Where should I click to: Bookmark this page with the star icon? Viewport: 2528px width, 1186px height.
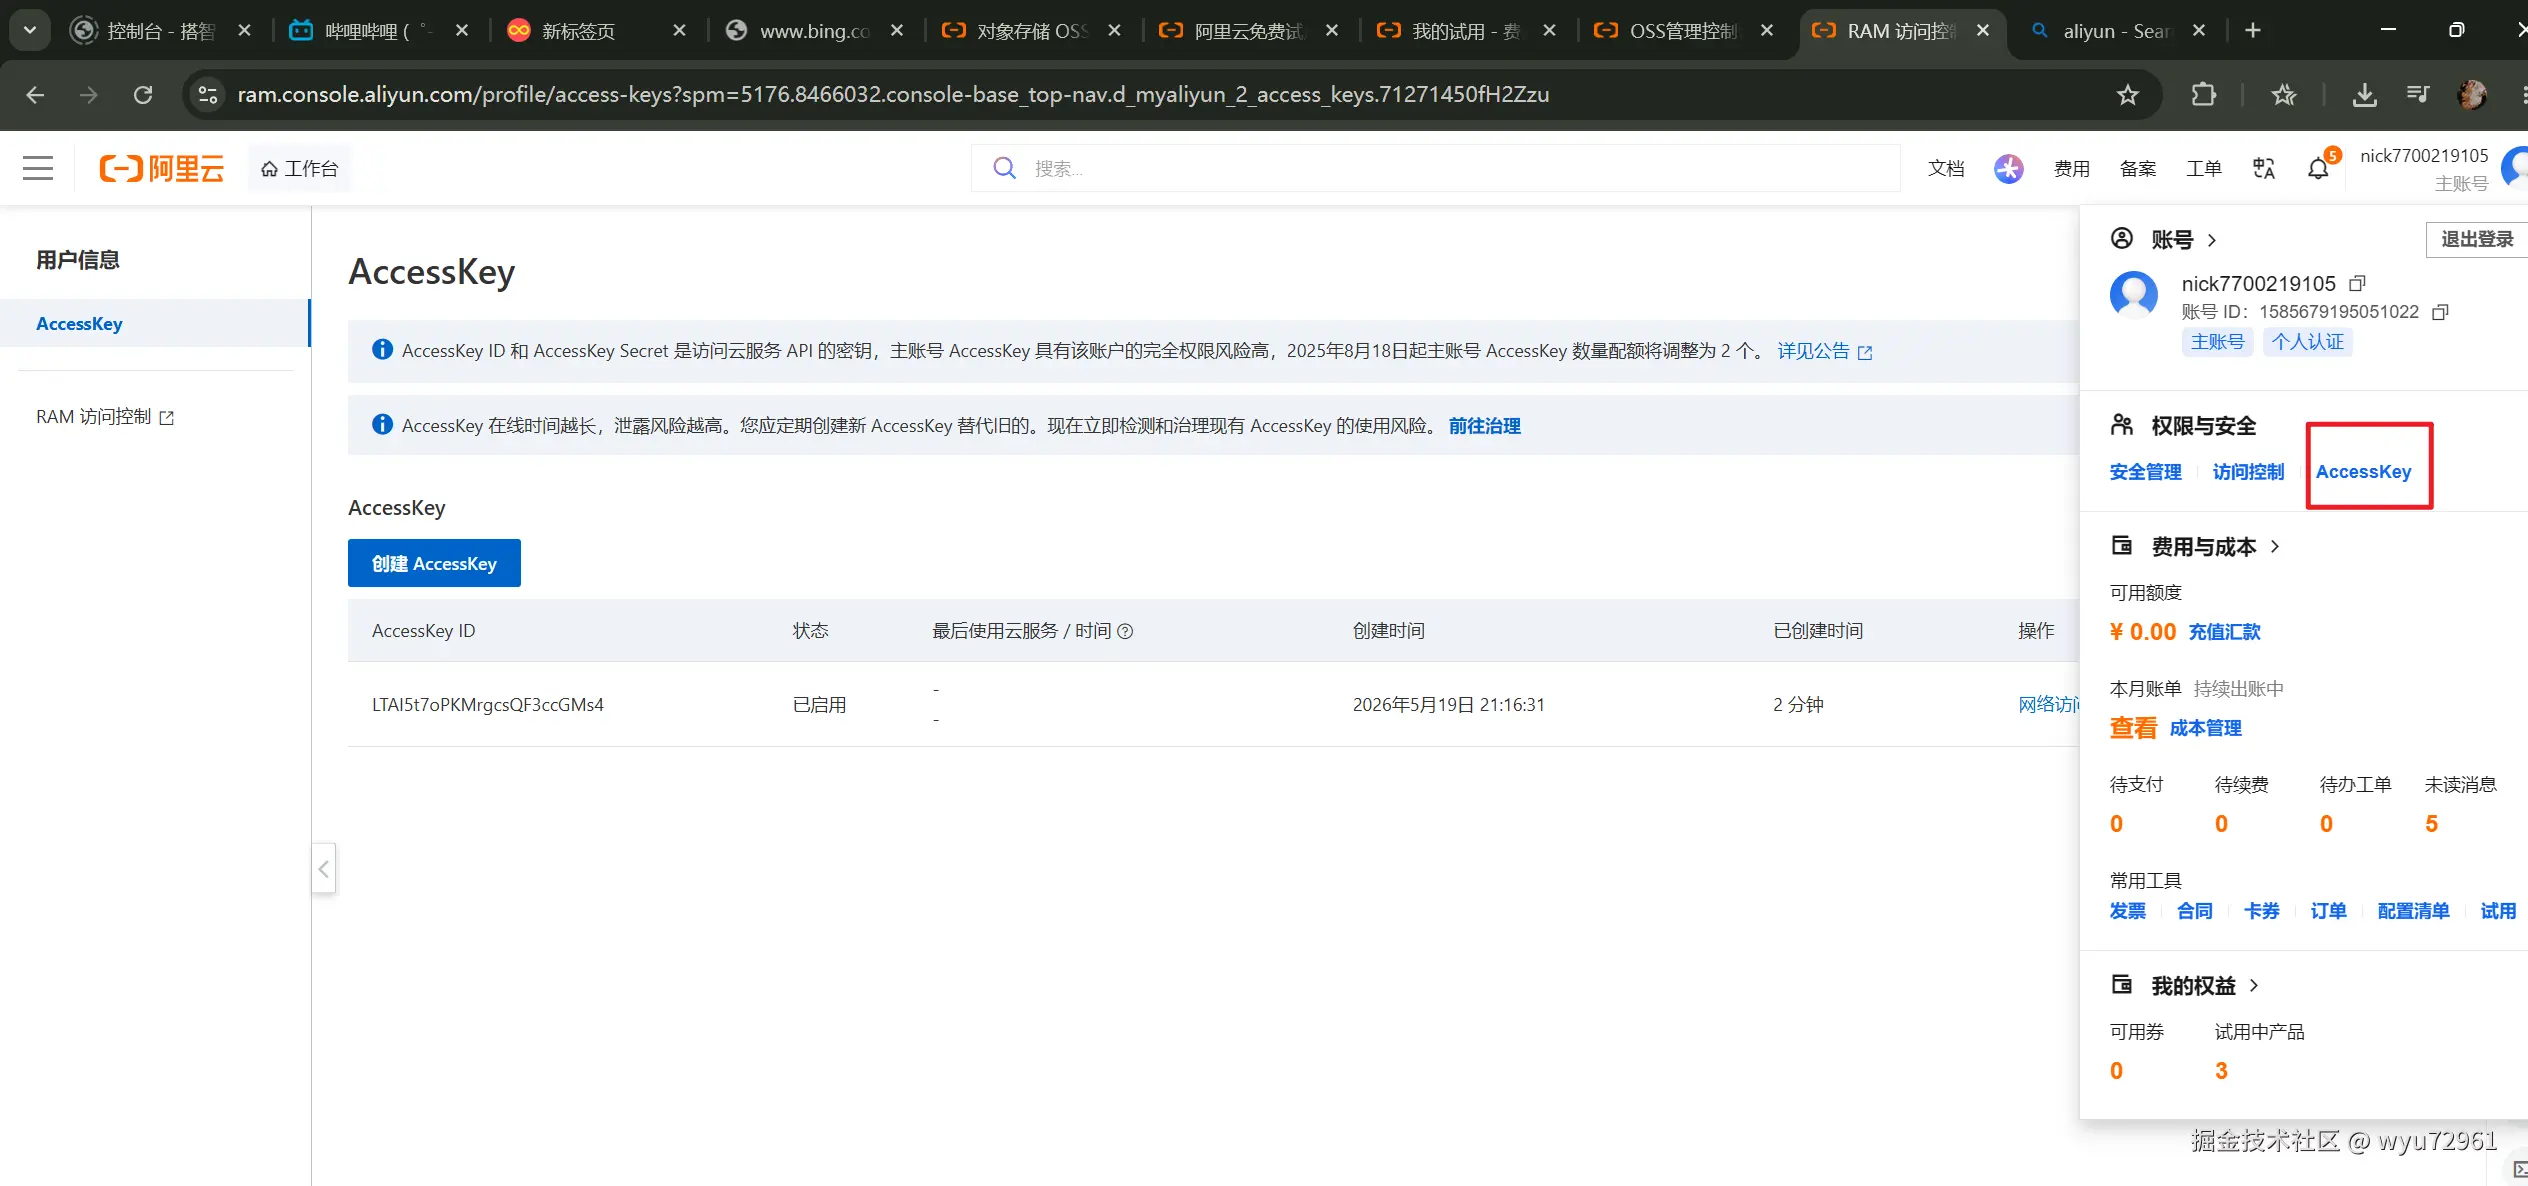2127,95
